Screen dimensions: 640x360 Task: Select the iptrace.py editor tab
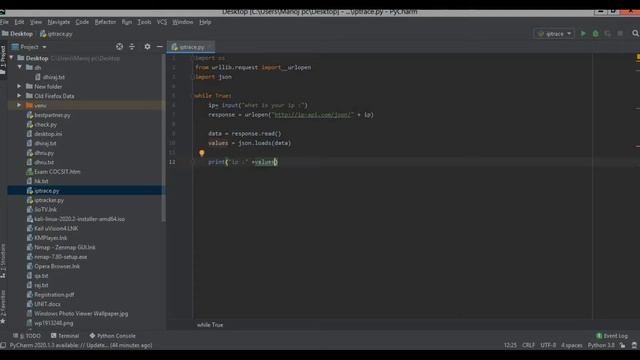(191, 47)
